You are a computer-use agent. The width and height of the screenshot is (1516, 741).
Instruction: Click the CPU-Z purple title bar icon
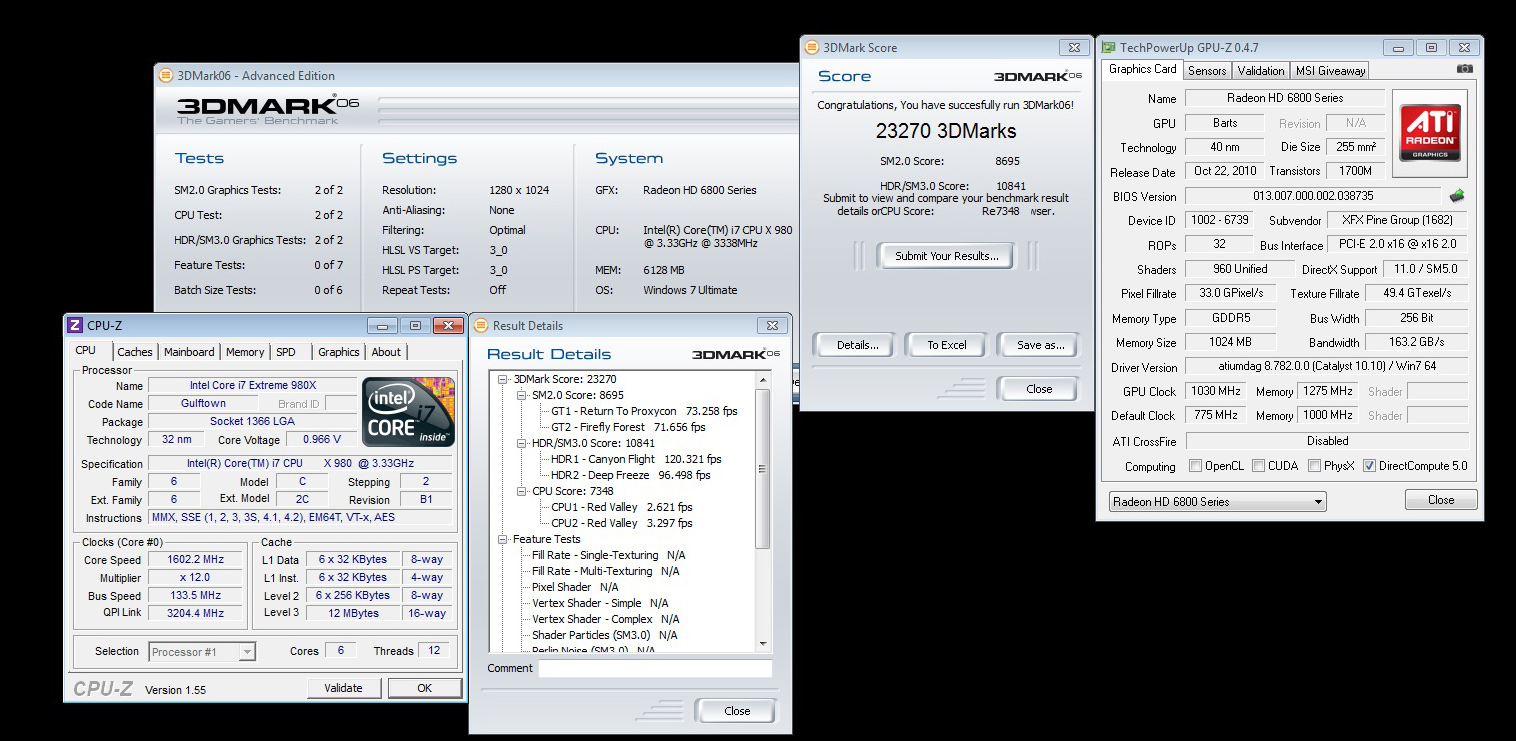click(x=75, y=325)
